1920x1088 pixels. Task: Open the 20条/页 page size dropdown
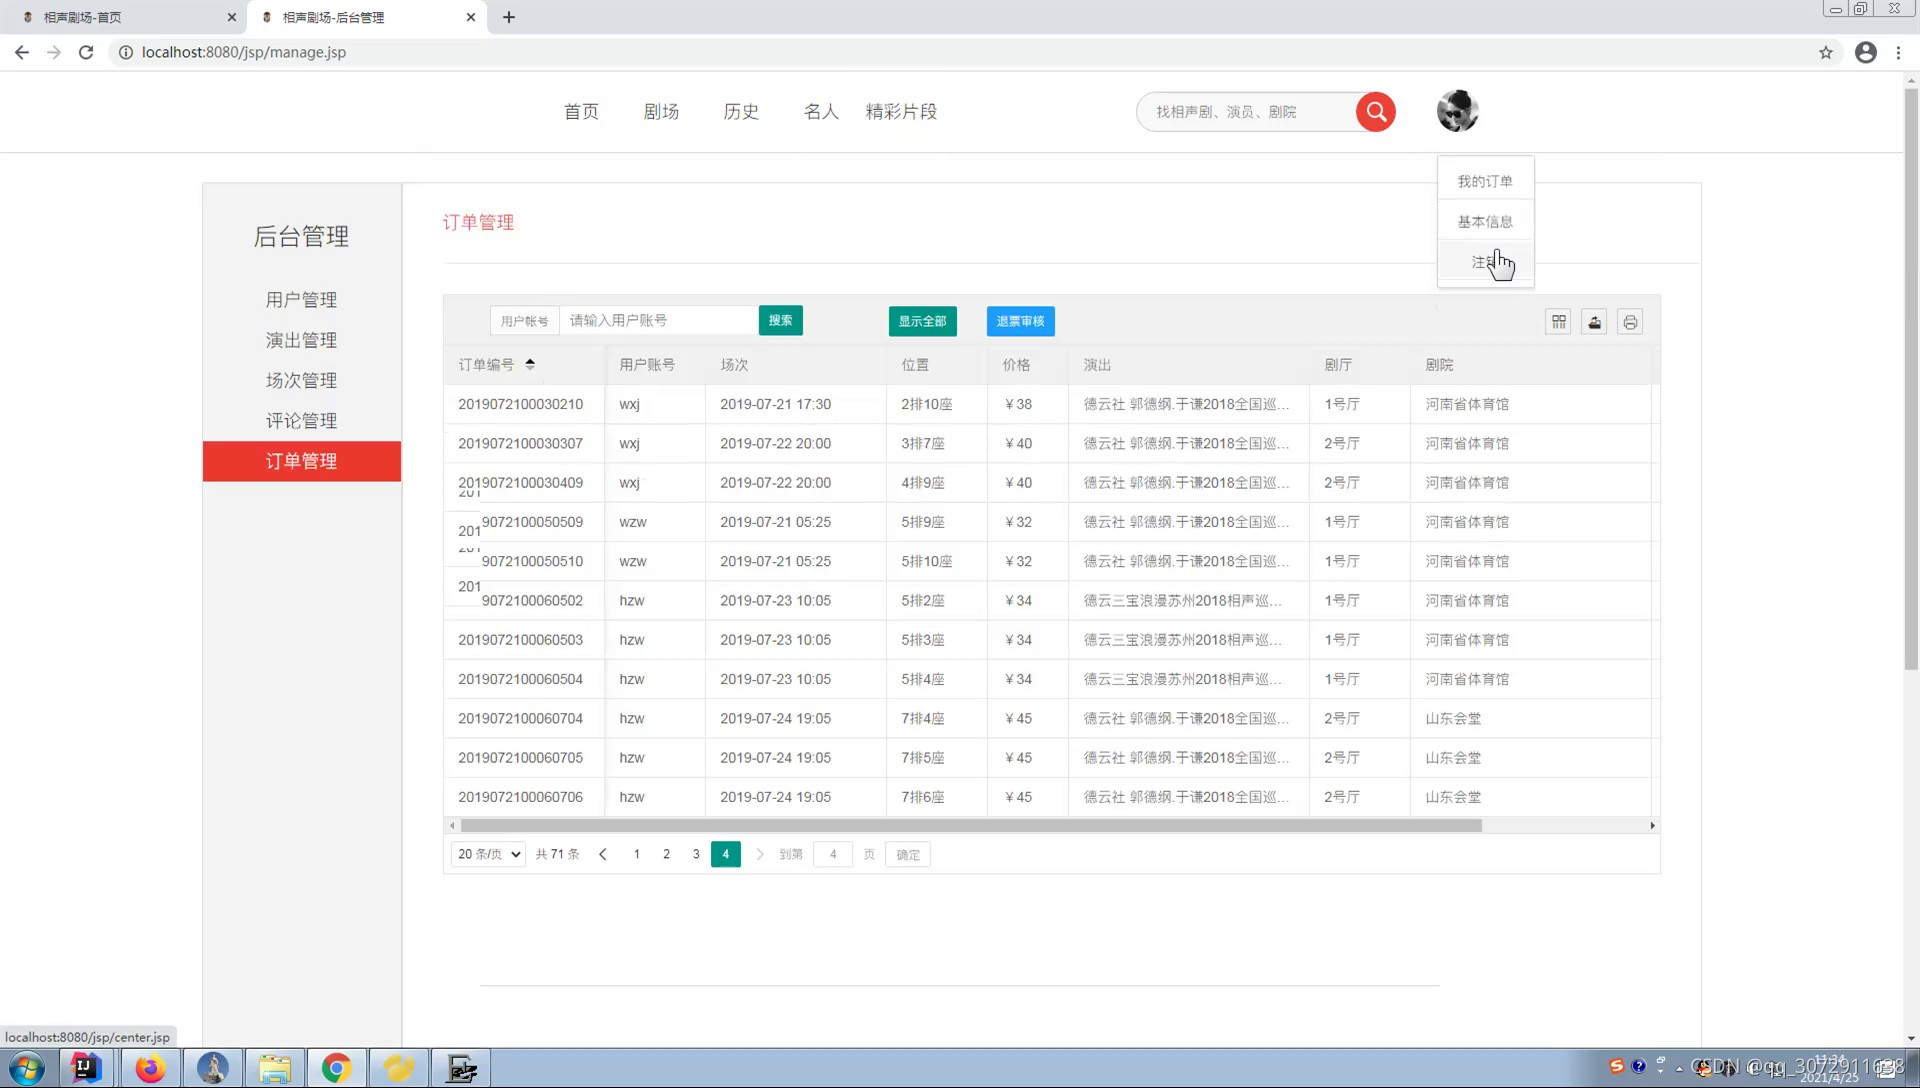488,854
